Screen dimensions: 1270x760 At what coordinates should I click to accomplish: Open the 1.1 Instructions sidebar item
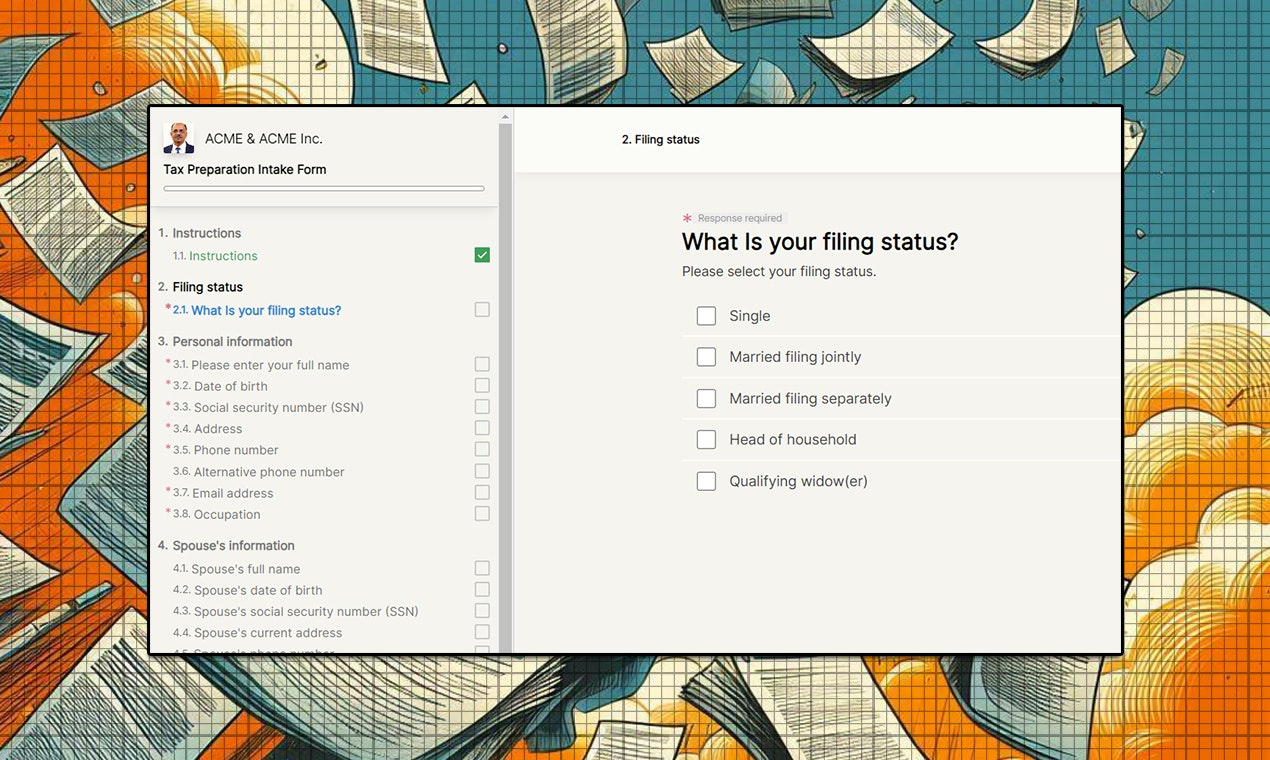coord(215,256)
